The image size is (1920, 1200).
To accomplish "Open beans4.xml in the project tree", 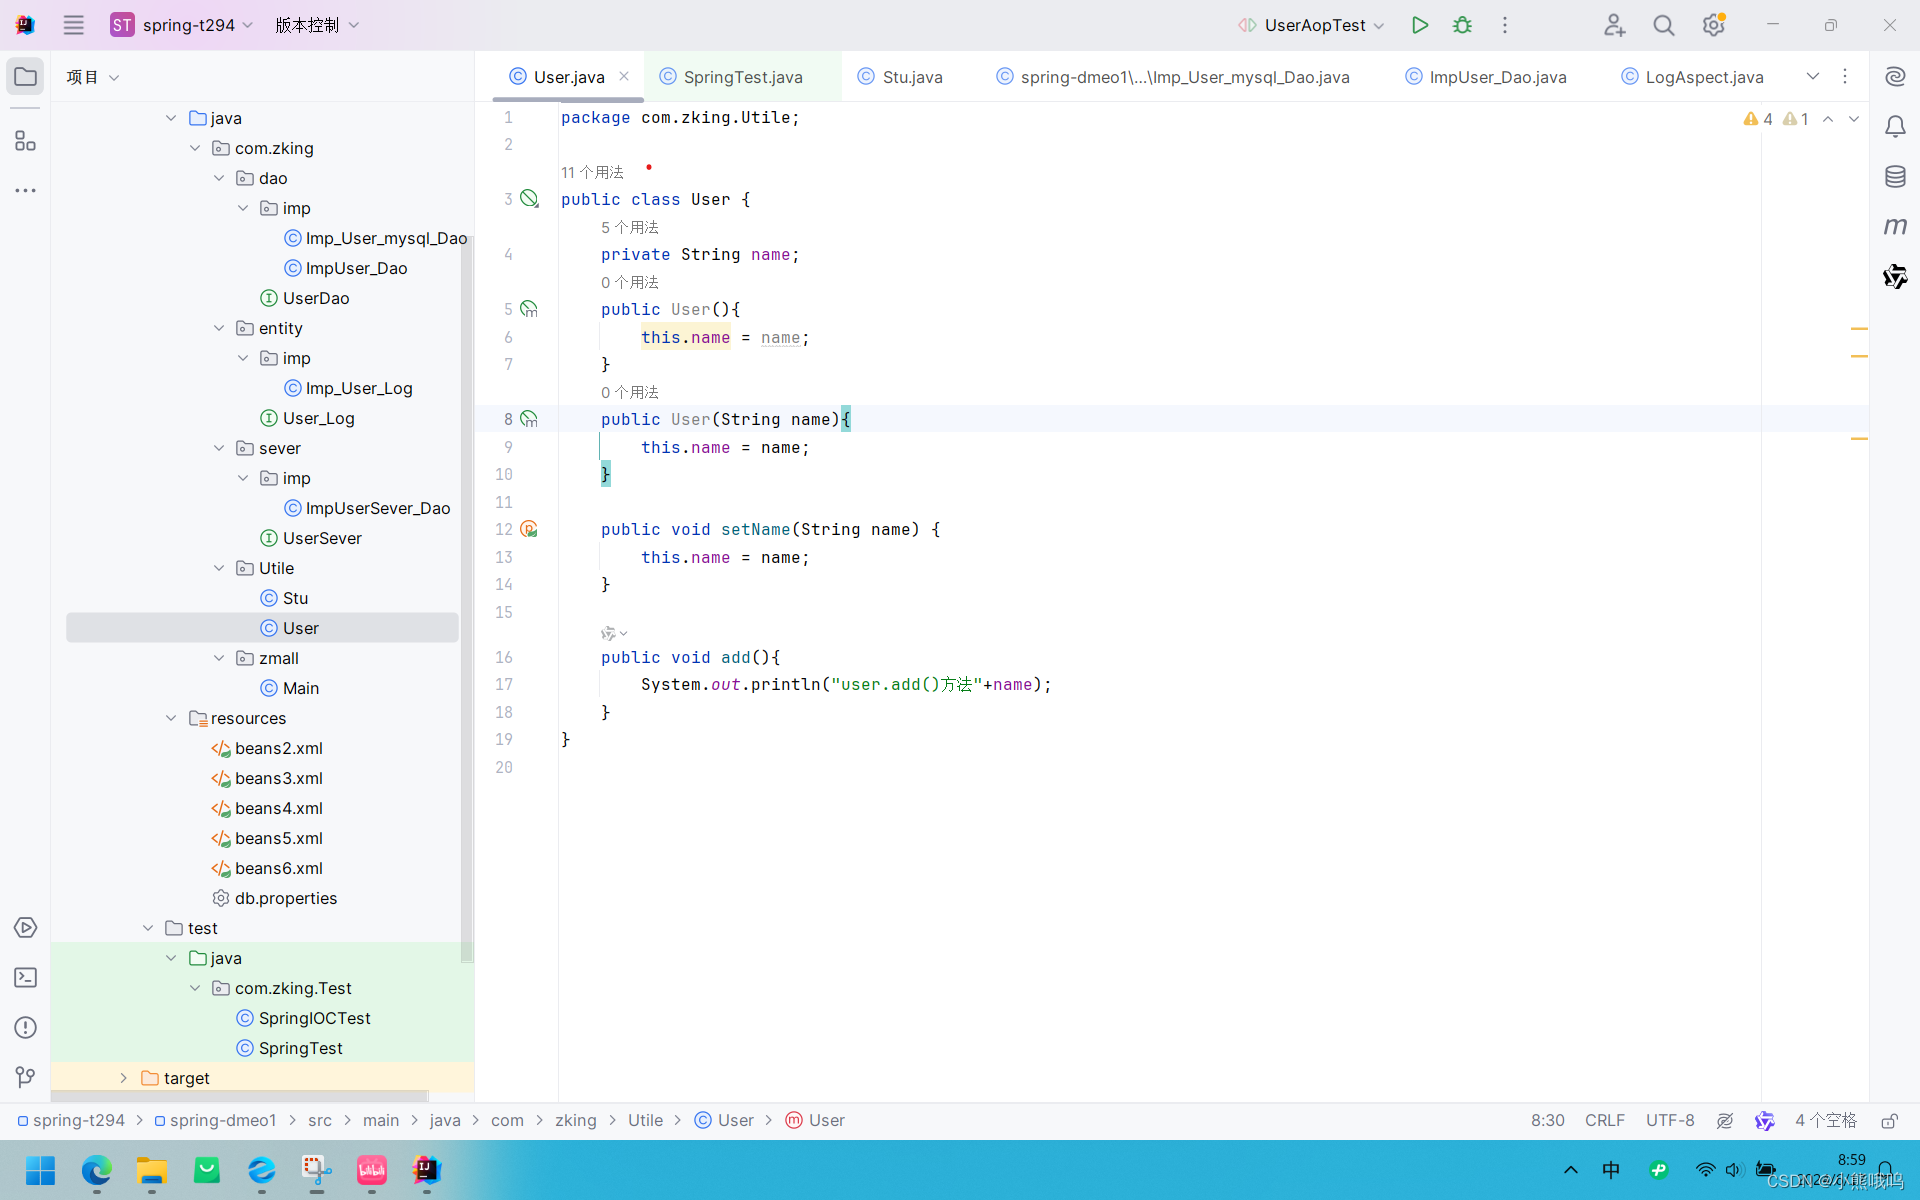I will click(278, 808).
